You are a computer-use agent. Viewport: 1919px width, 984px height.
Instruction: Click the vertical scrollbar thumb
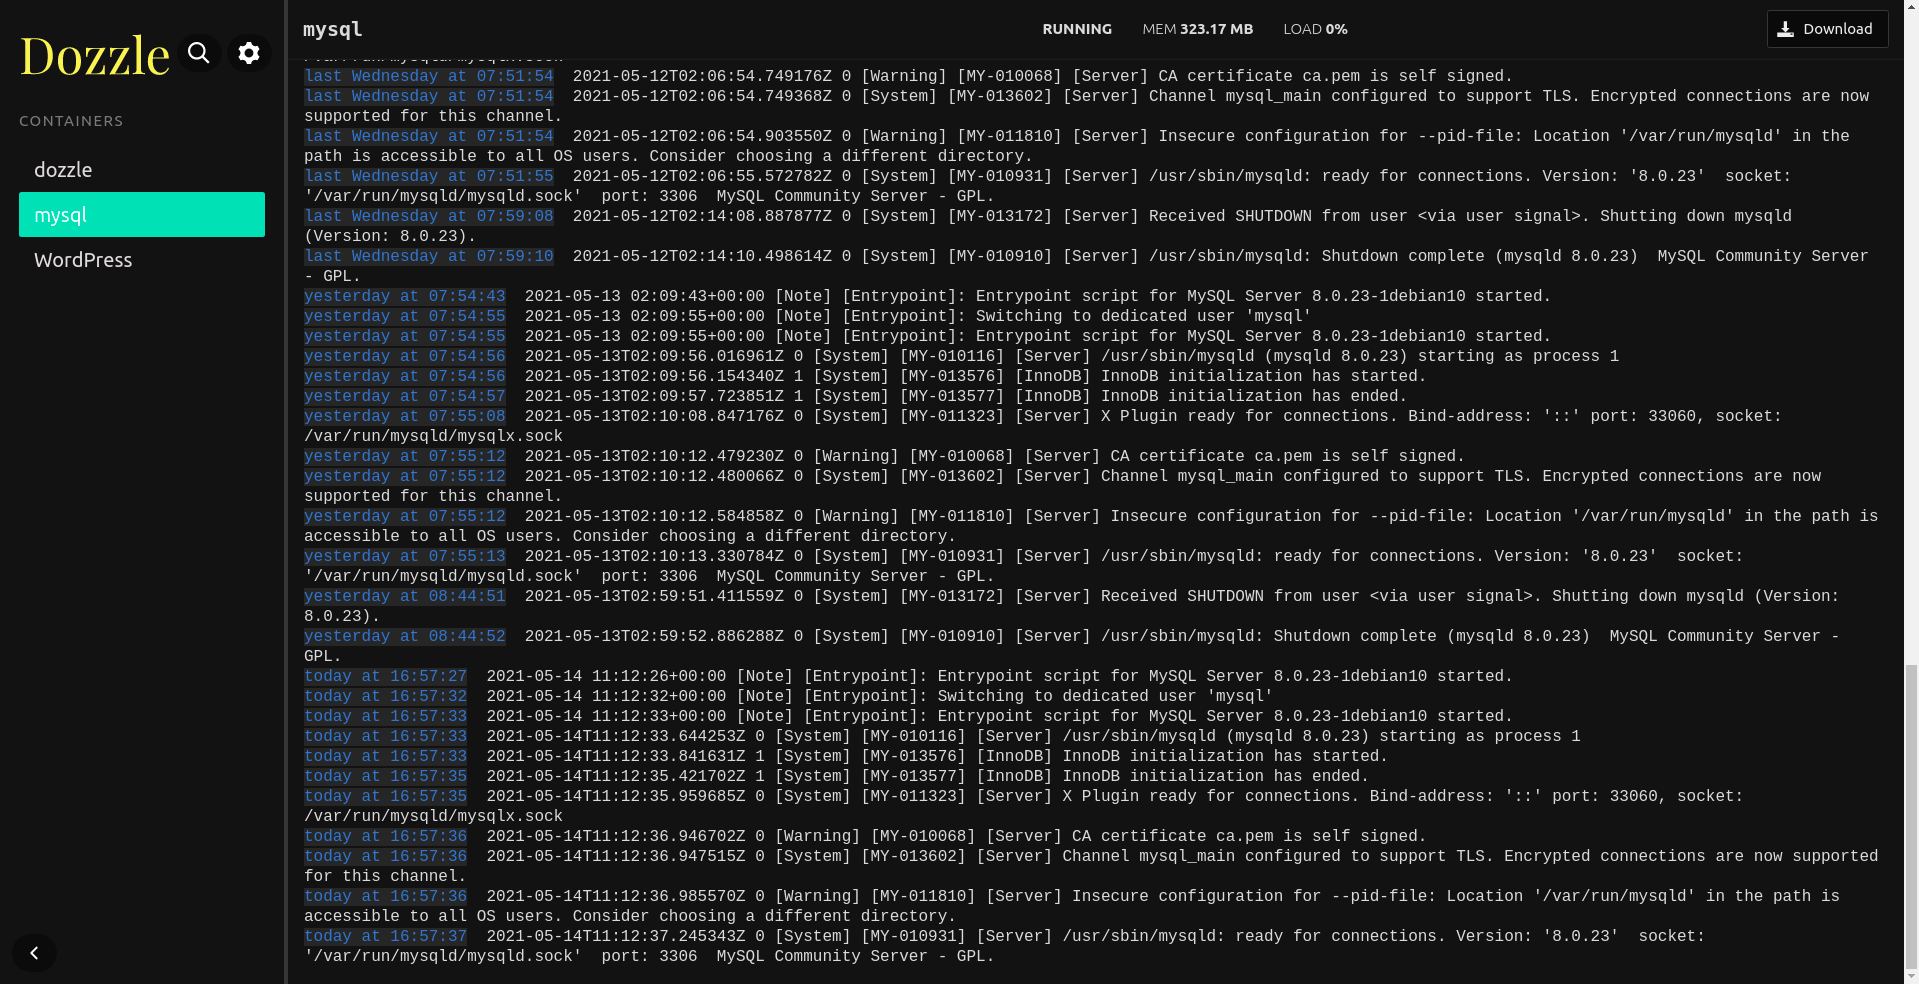[1911, 815]
